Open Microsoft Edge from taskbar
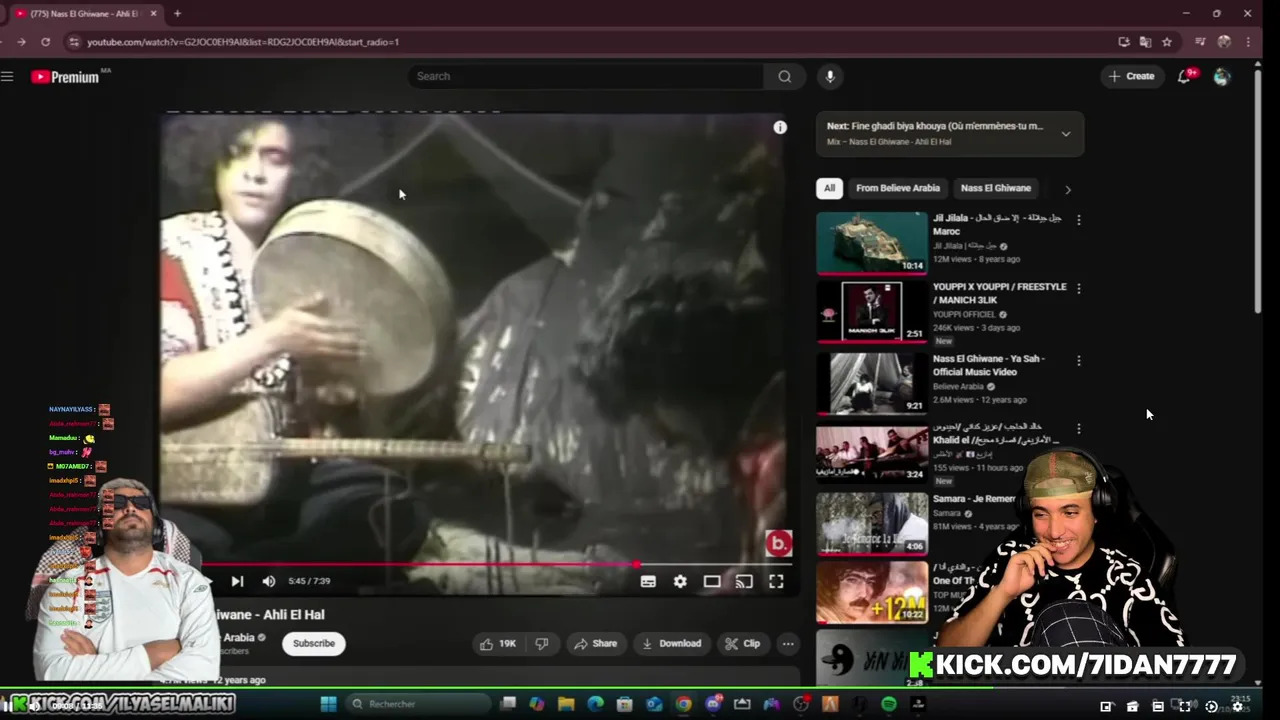Image resolution: width=1280 pixels, height=720 pixels. [595, 704]
